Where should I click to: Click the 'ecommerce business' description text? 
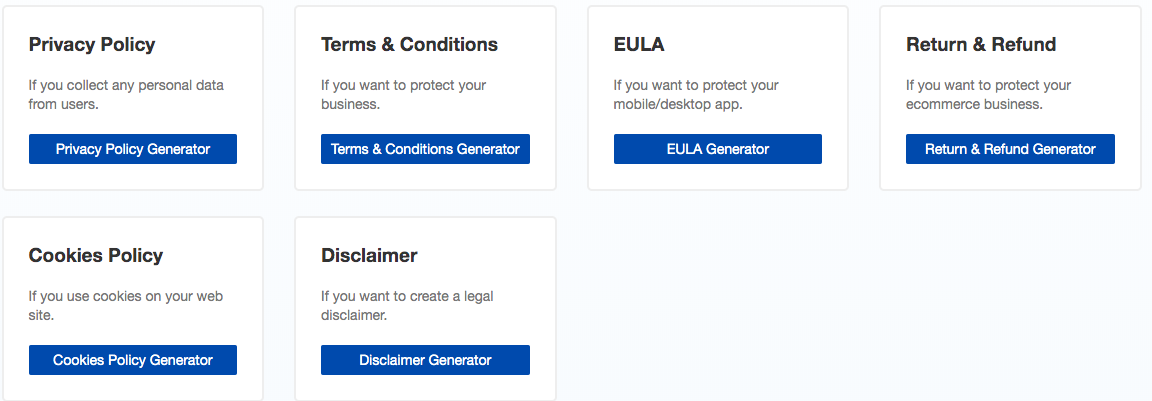(988, 94)
